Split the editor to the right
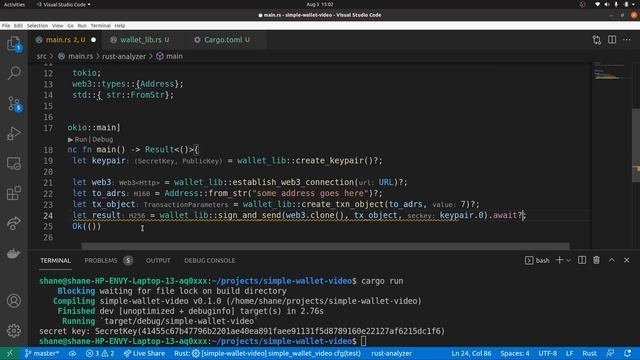Image resolution: width=640 pixels, height=360 pixels. [612, 40]
